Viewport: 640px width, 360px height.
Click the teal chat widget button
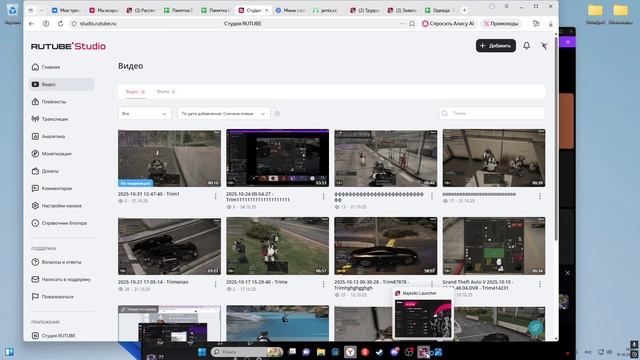[x=535, y=327]
